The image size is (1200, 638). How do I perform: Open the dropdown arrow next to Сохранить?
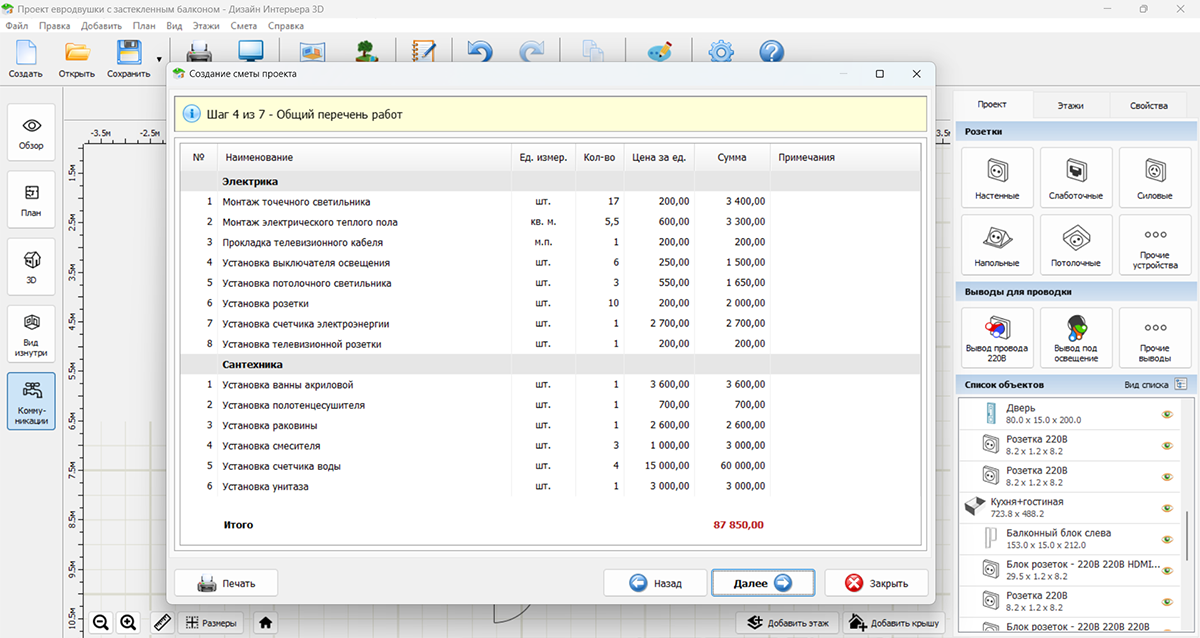tap(159, 59)
